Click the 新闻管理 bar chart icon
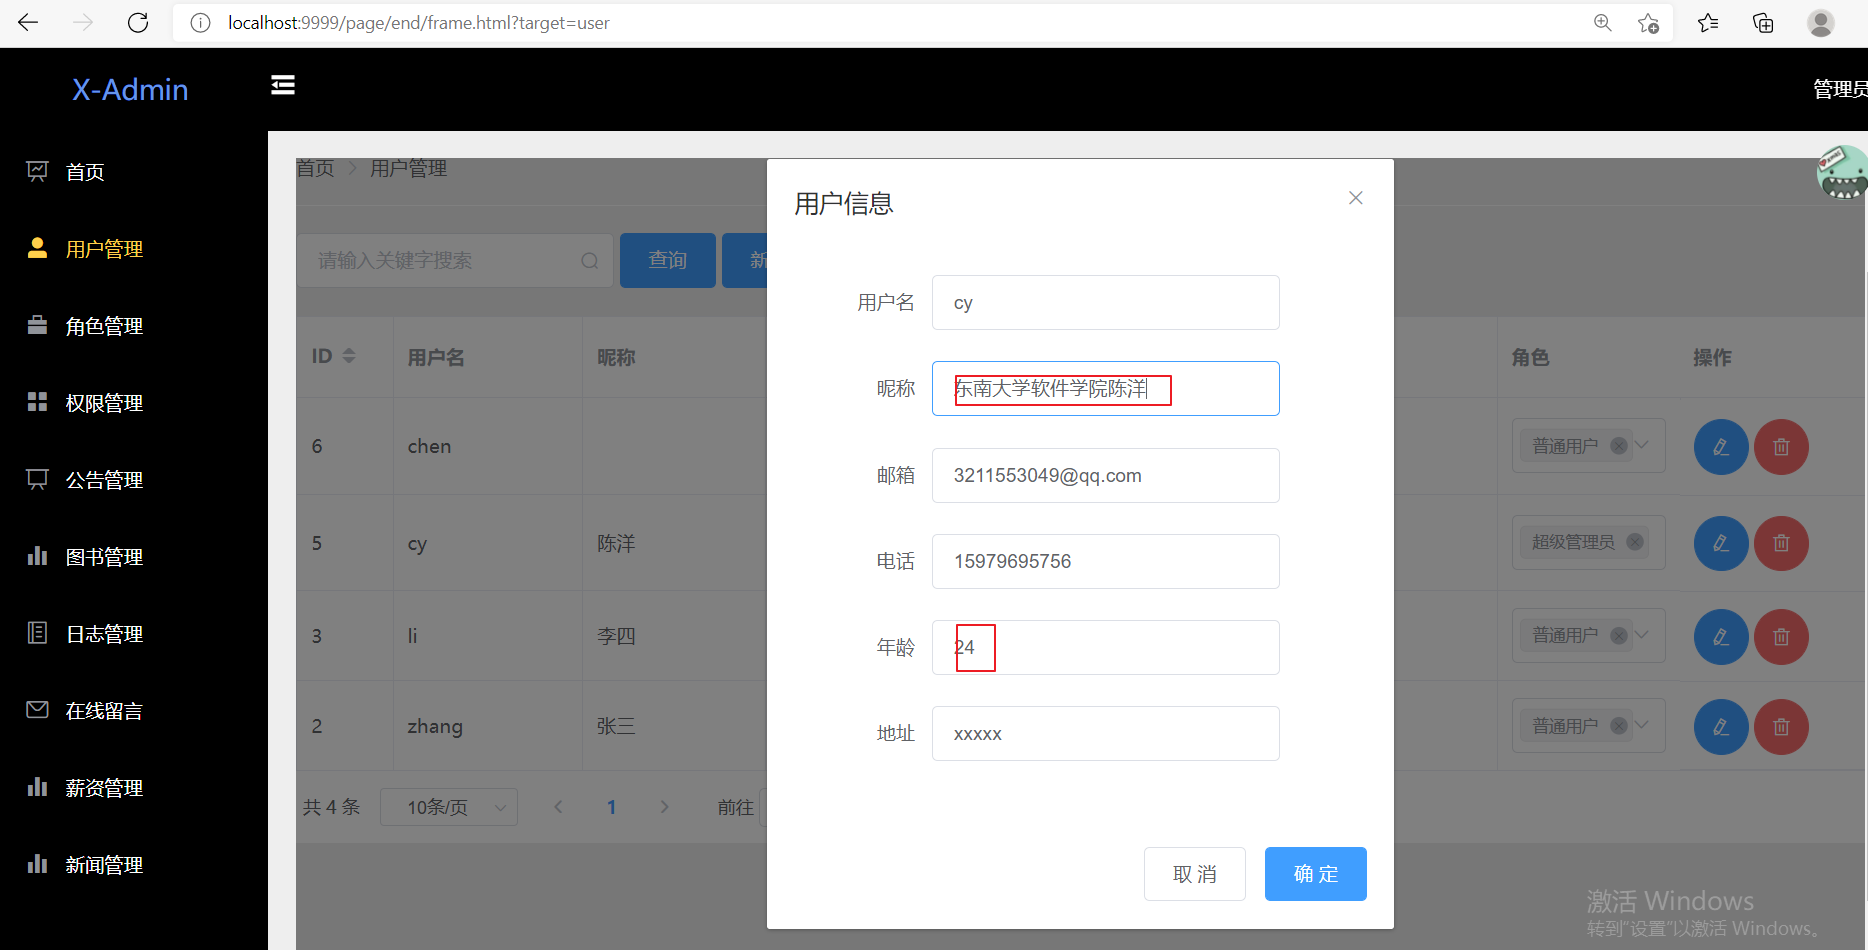The width and height of the screenshot is (1868, 950). pyautogui.click(x=37, y=864)
